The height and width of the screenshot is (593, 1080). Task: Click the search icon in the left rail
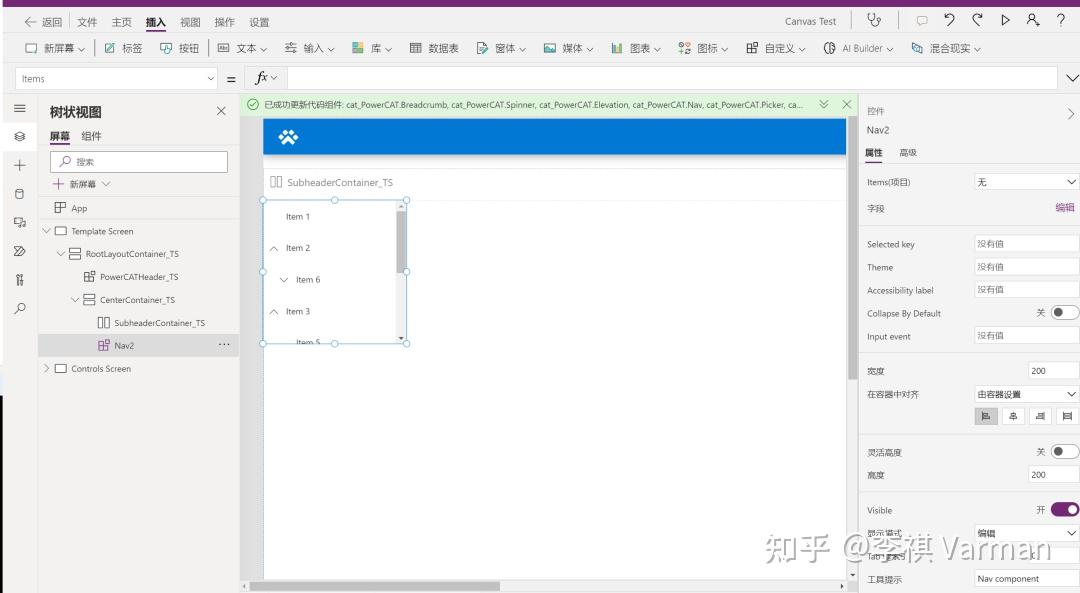point(19,309)
